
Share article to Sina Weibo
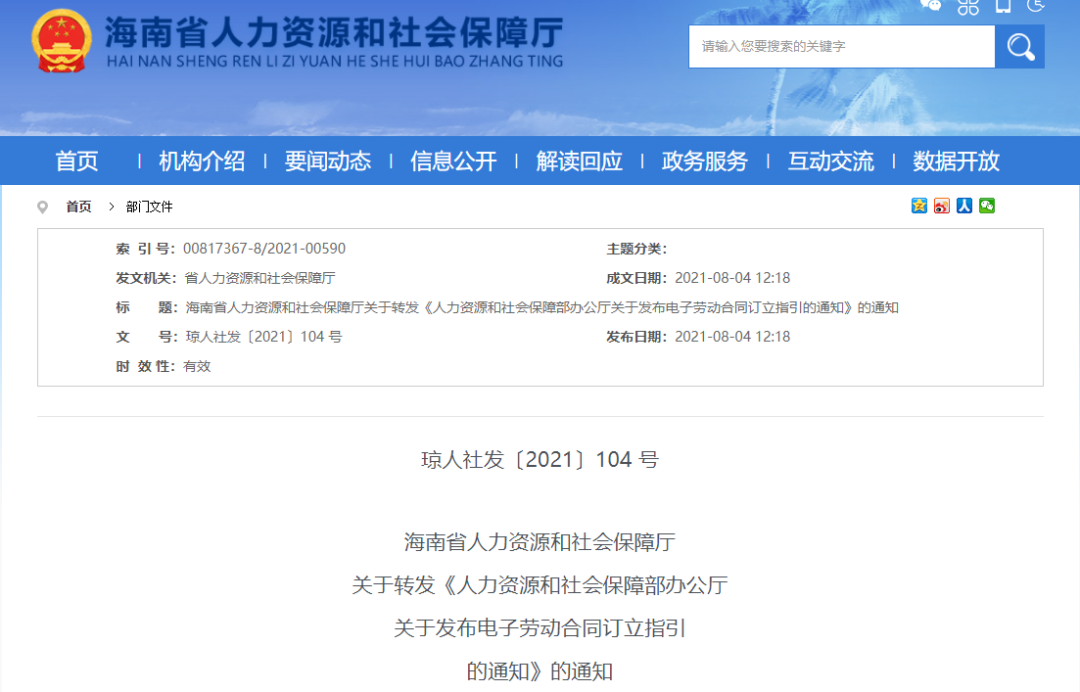pyautogui.click(x=942, y=206)
